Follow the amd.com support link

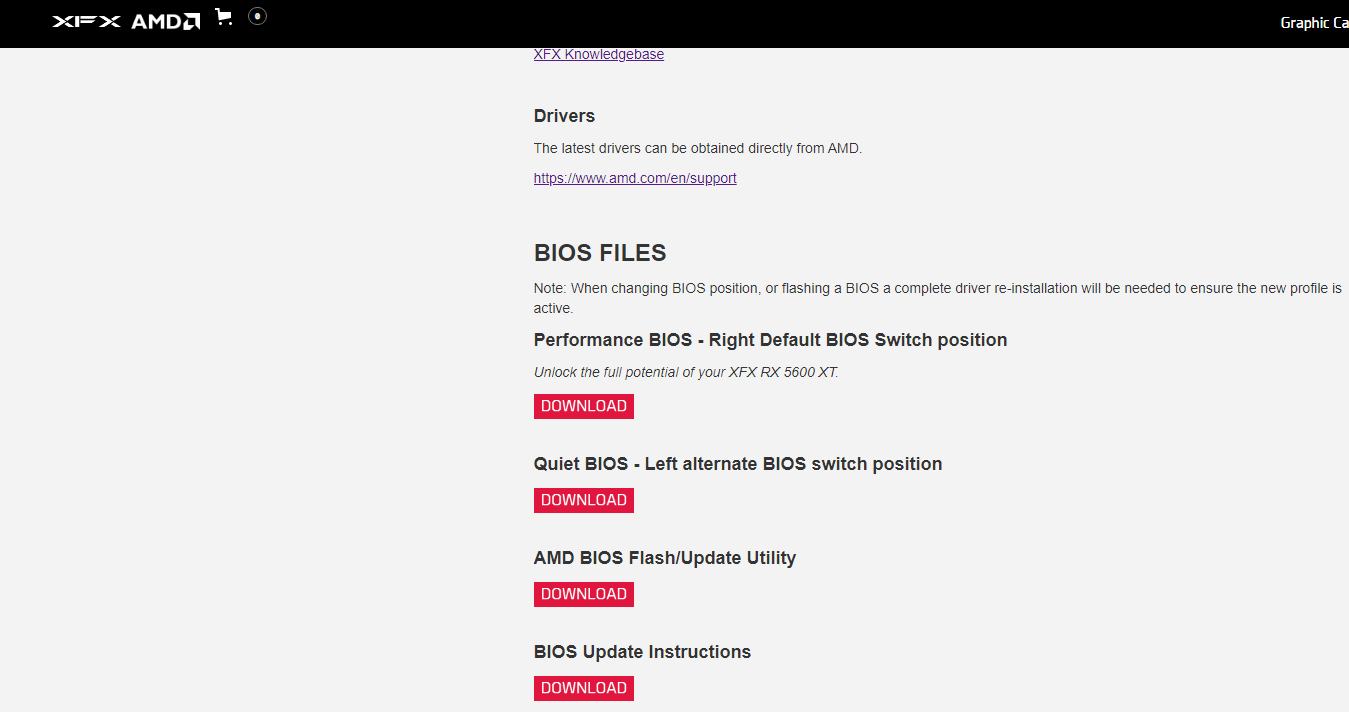[635, 179]
